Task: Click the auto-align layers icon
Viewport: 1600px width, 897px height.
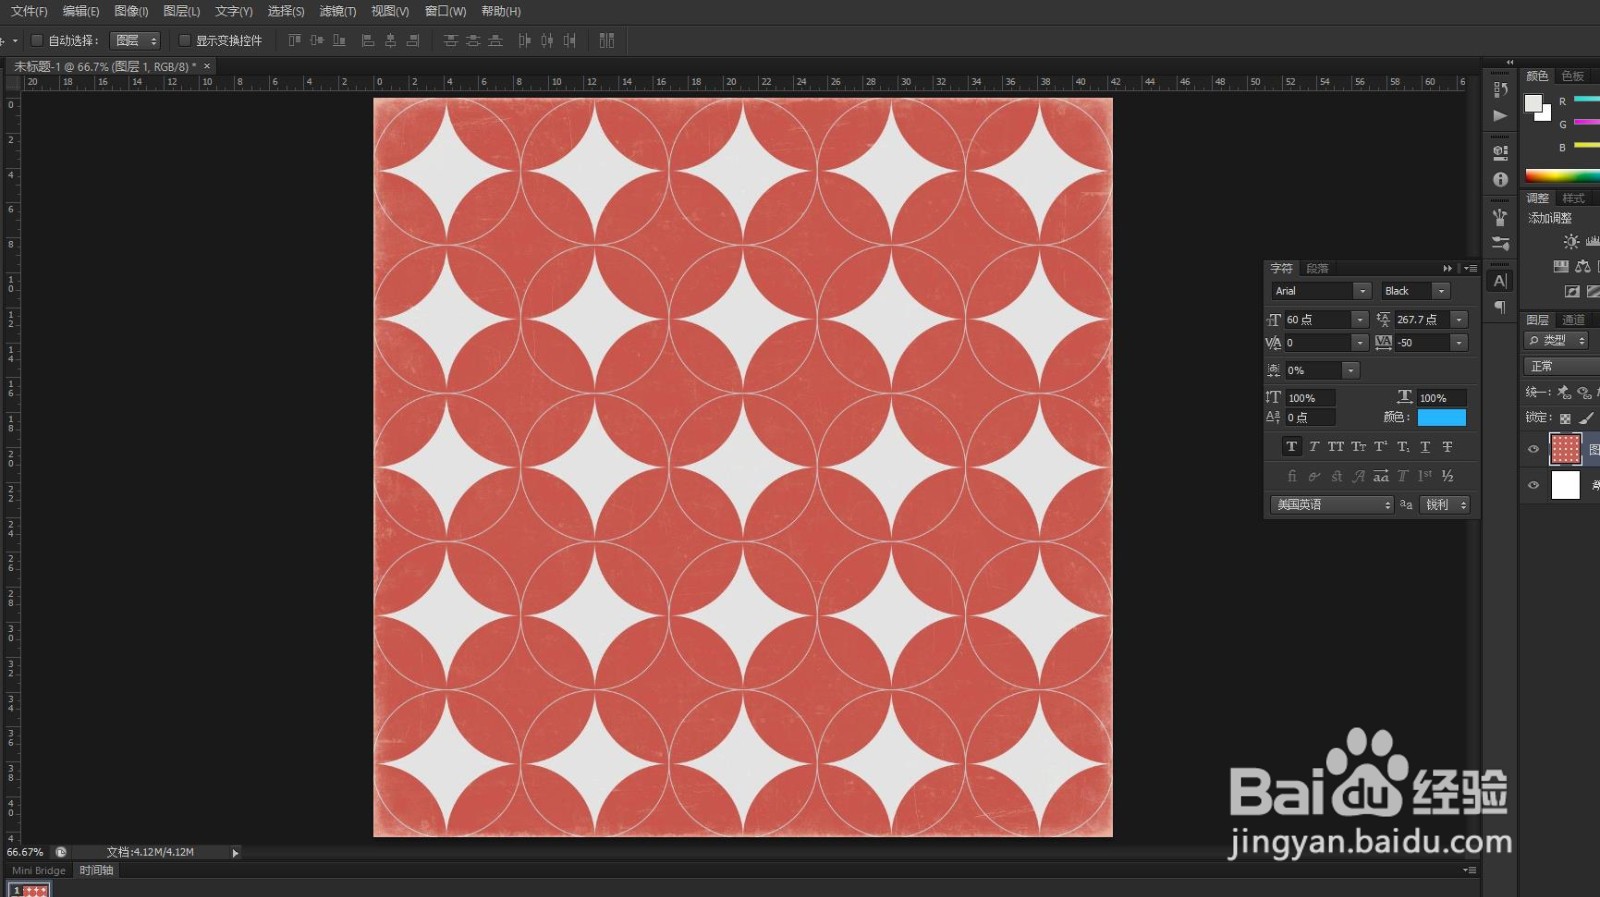Action: pos(607,40)
